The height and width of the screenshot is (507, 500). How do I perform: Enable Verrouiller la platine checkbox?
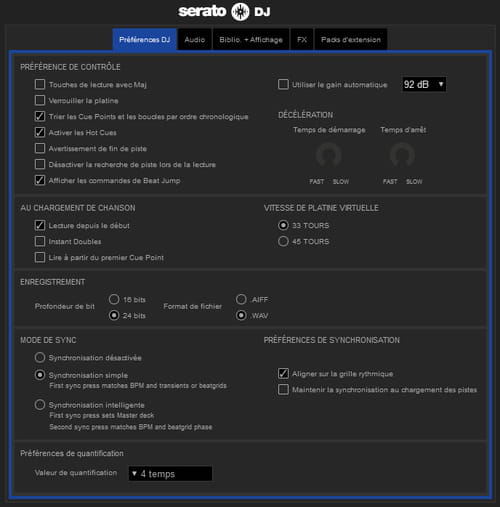40,100
